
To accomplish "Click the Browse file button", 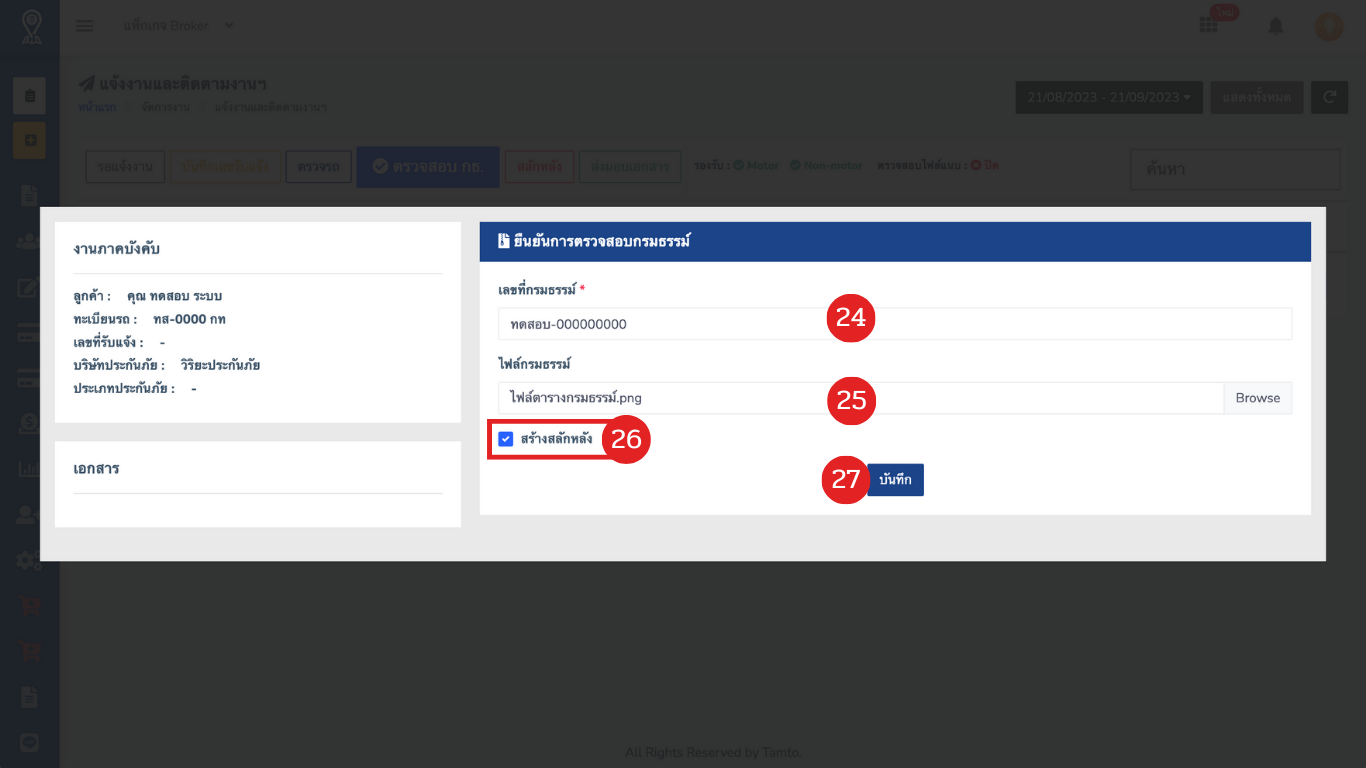I will tap(1257, 398).
